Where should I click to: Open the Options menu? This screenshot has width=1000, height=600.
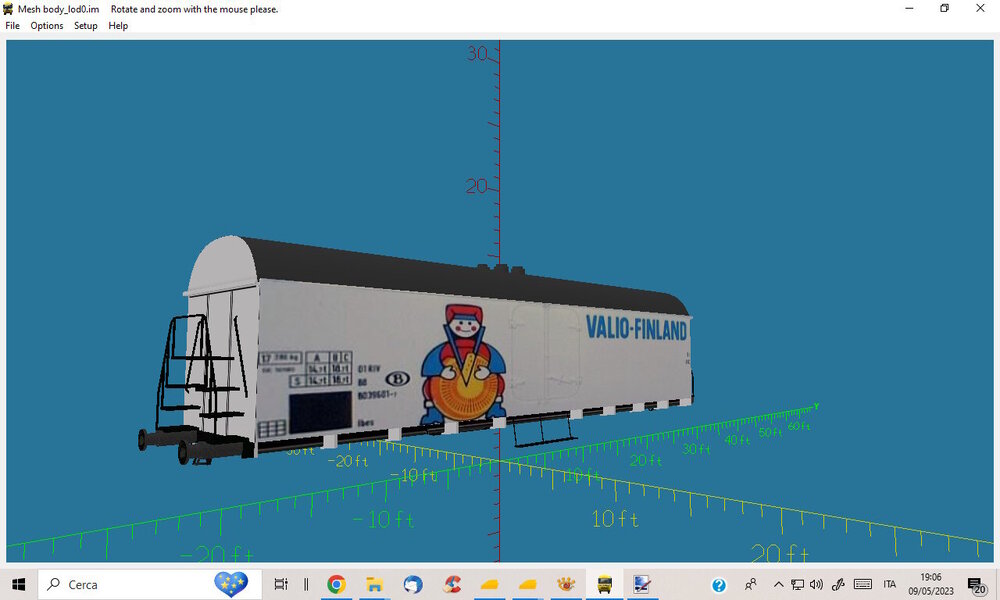(47, 26)
